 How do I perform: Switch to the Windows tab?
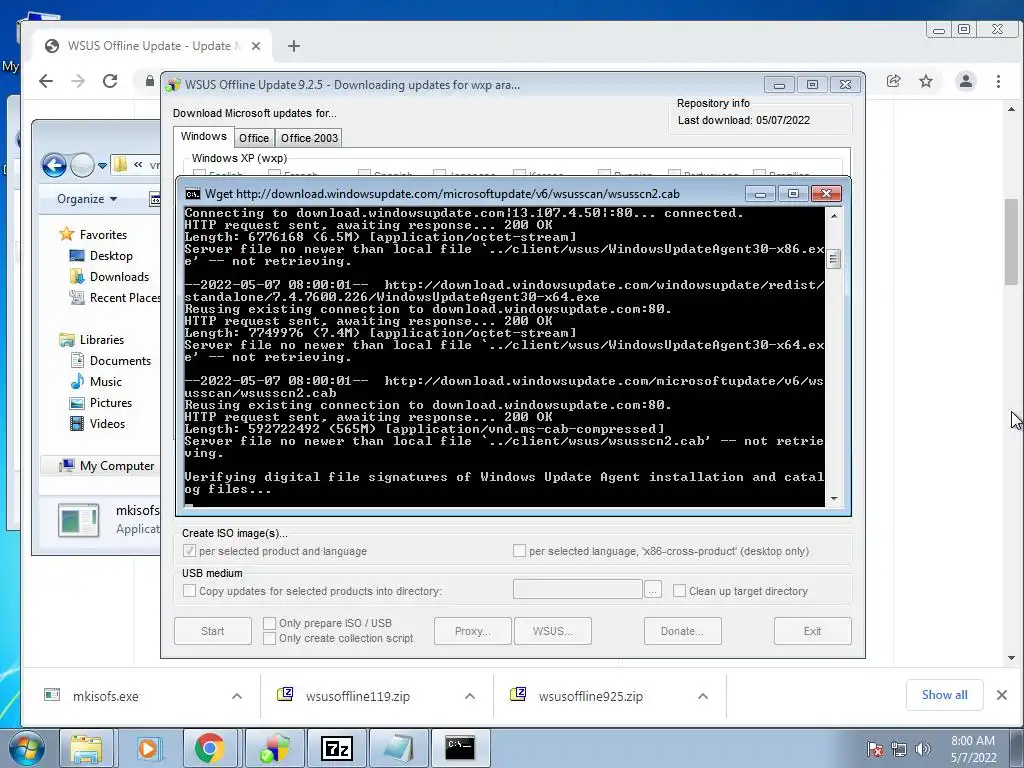click(204, 136)
